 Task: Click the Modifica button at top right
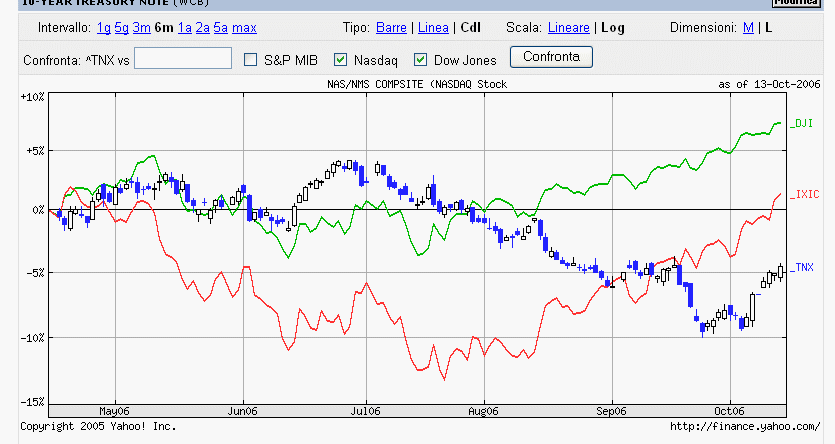pyautogui.click(x=796, y=3)
